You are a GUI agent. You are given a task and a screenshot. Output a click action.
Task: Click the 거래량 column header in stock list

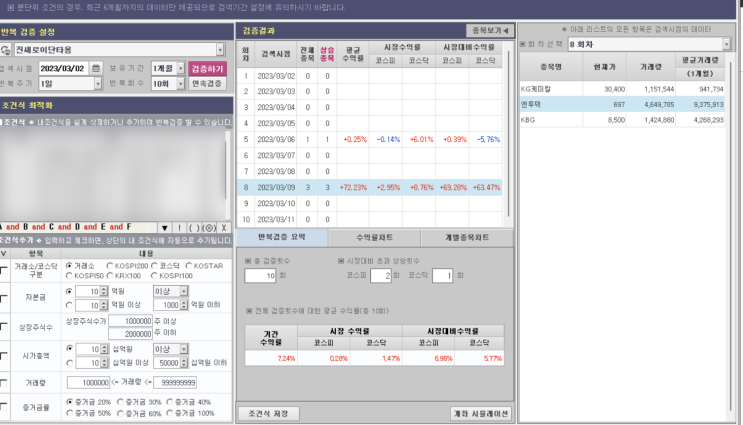[651, 67]
